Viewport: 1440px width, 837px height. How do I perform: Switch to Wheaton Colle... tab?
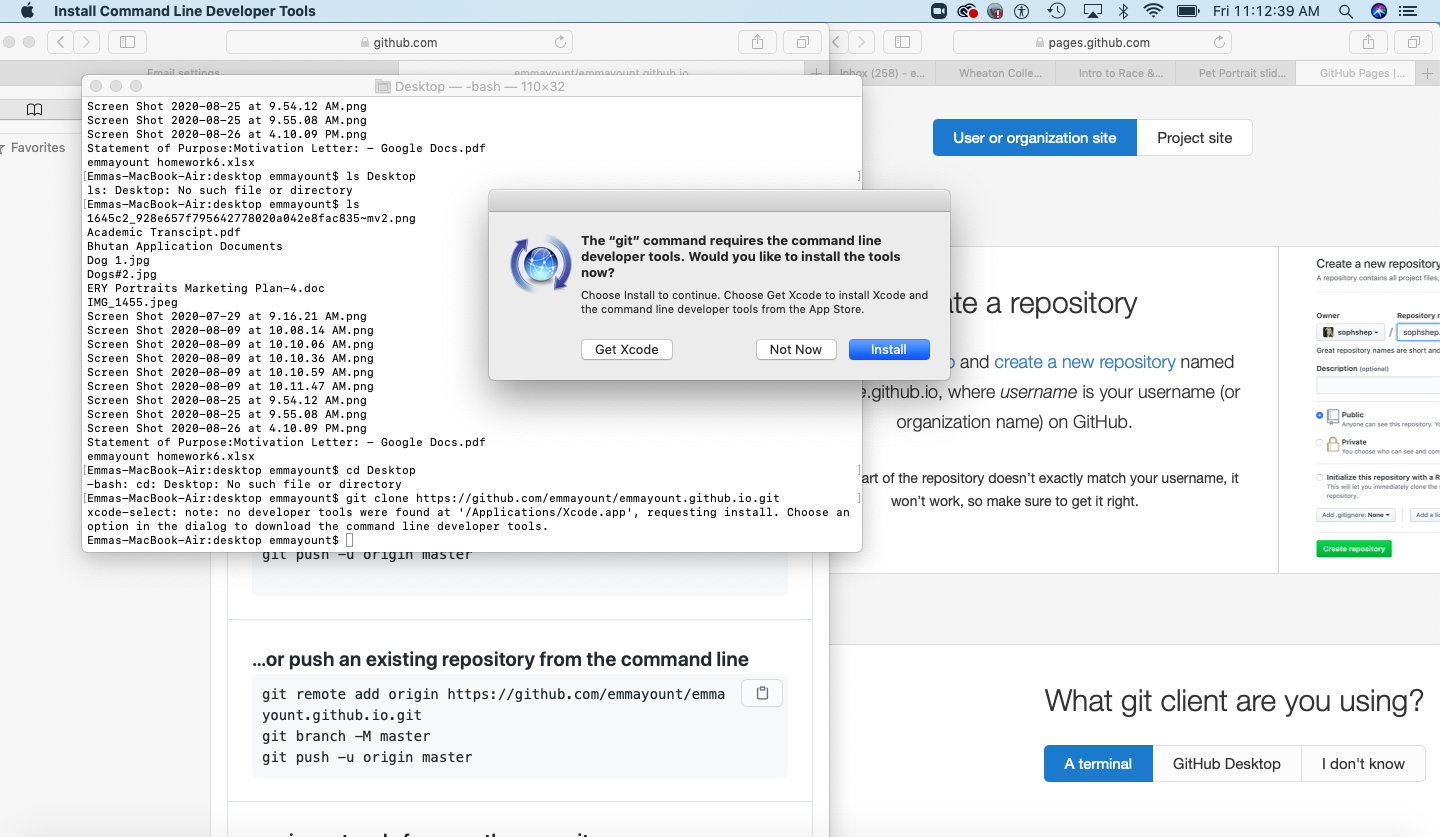(1000, 73)
